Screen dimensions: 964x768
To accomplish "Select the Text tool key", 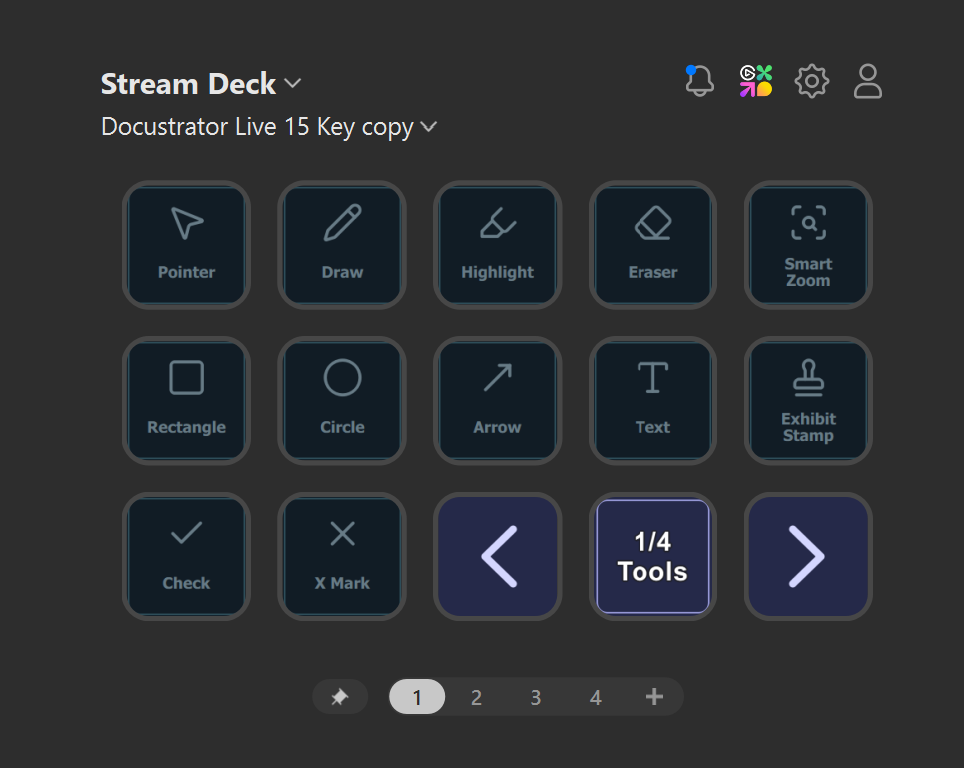I will [653, 400].
